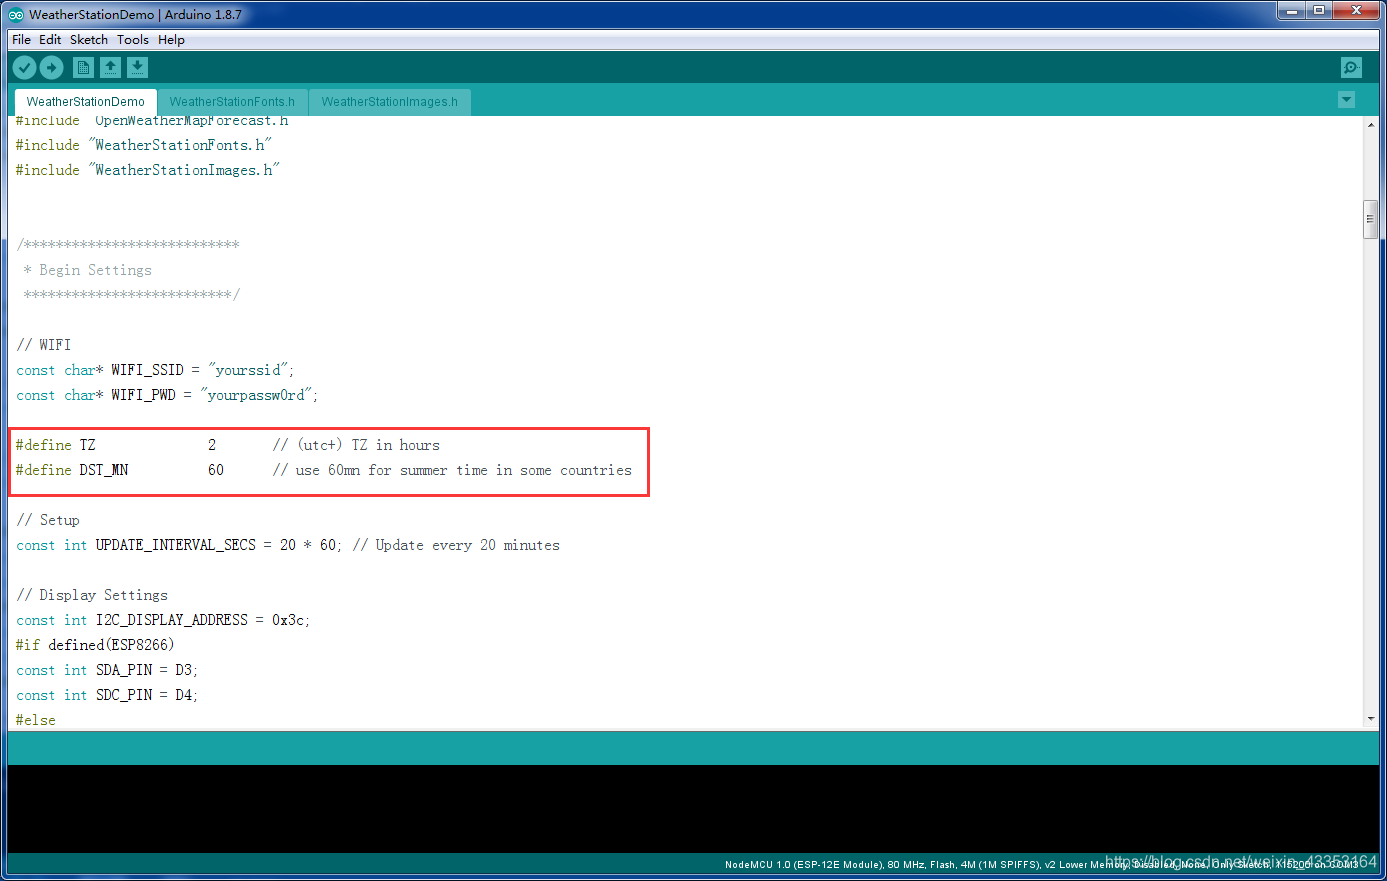Open a sketch with the Open icon

point(111,67)
